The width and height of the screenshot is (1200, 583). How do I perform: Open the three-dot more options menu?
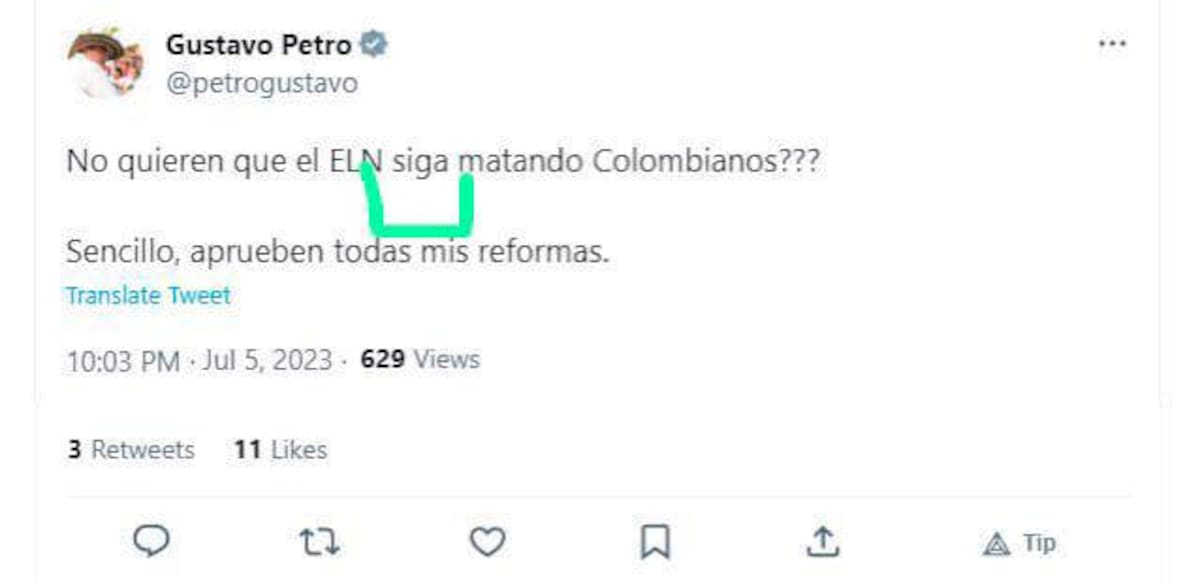pos(1112,45)
